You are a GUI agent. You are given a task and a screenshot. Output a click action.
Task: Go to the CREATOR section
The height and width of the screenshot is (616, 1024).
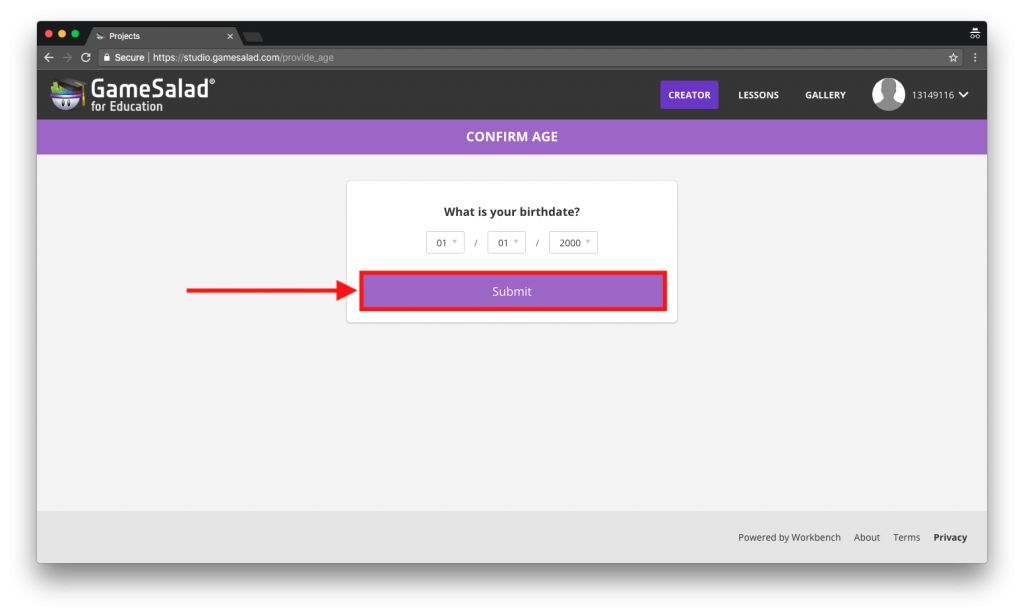[x=689, y=95]
